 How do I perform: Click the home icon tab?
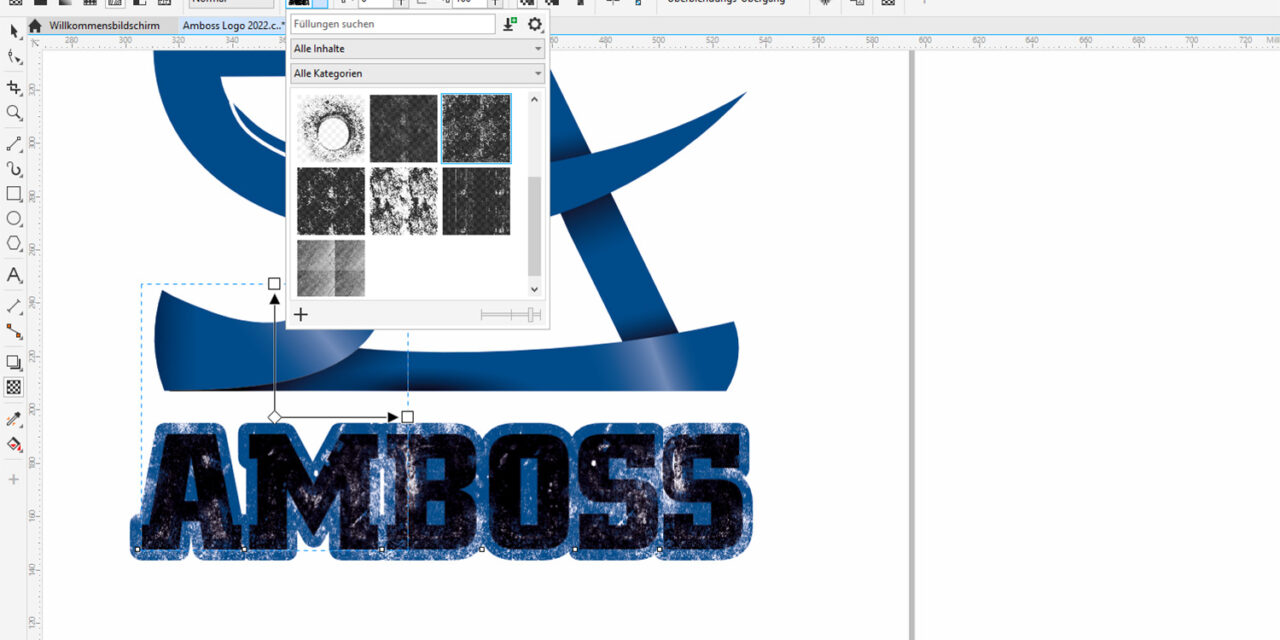pos(35,26)
